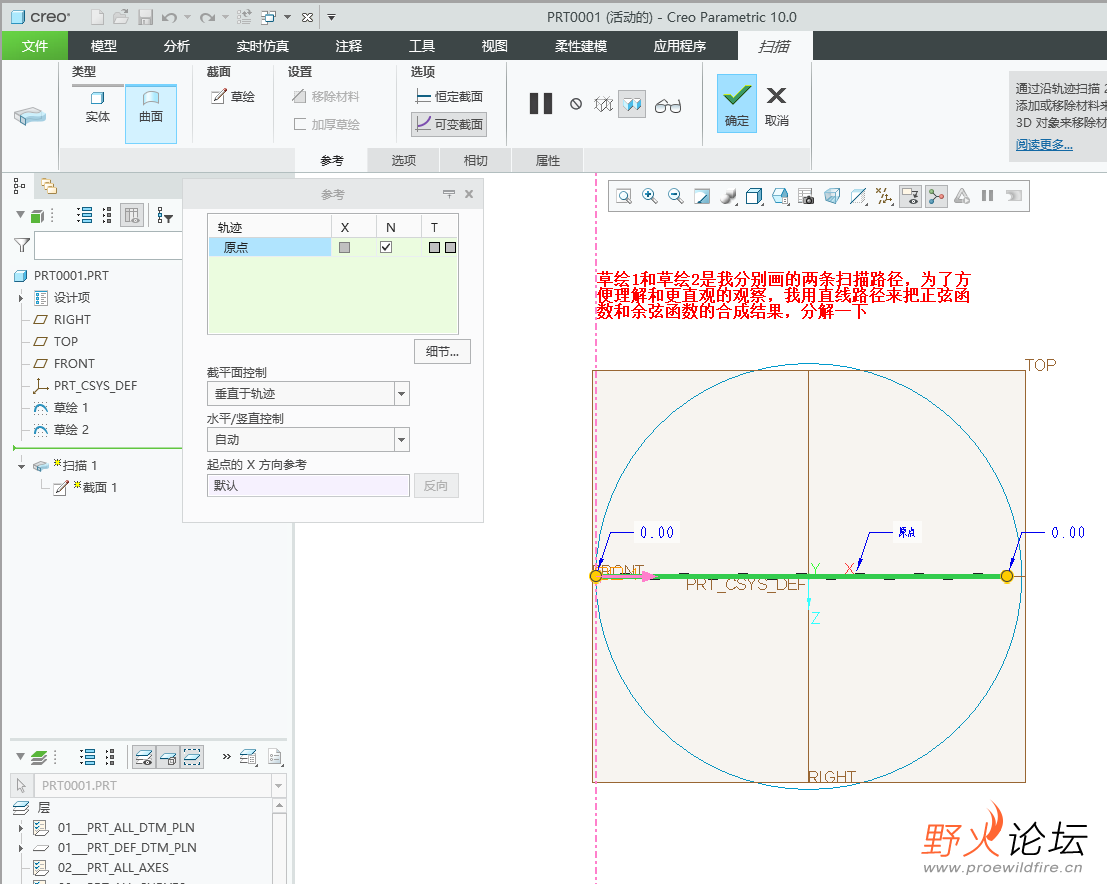The width and height of the screenshot is (1107, 884).
Task: Toggle spin center icon in graphics toolbar
Action: click(x=936, y=196)
